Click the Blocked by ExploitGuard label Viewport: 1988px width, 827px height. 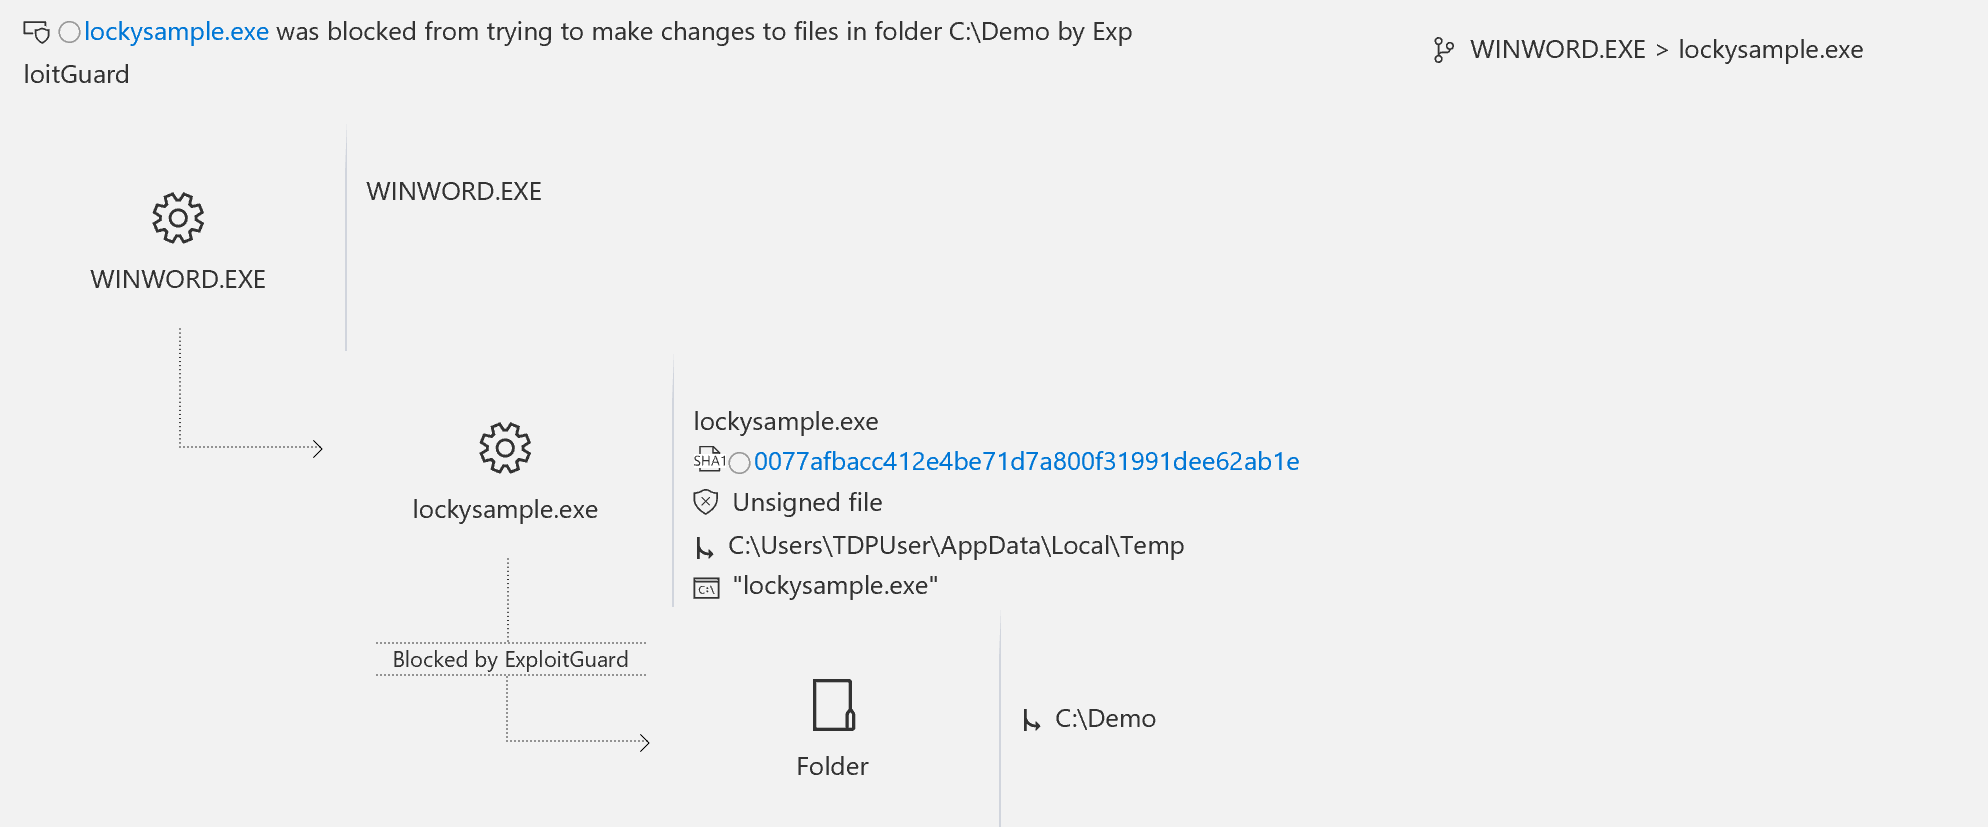[x=510, y=659]
